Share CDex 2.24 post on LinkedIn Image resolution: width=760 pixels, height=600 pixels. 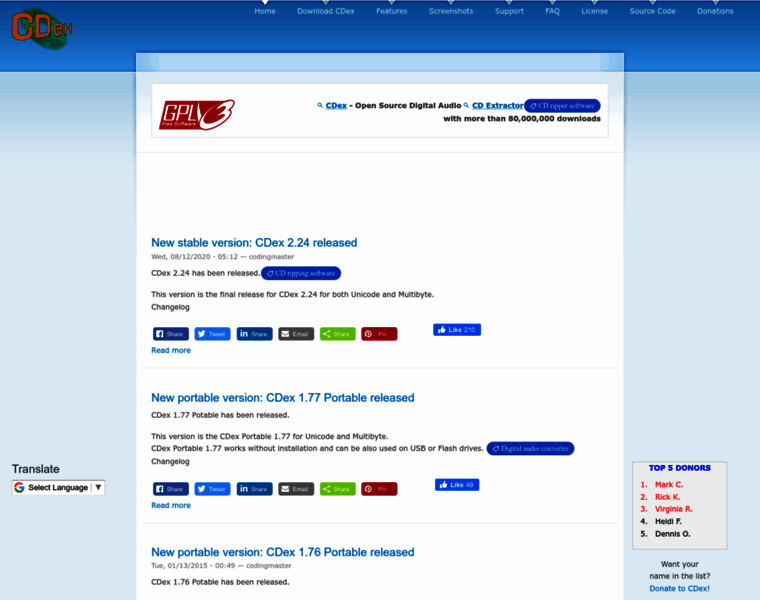pos(254,334)
